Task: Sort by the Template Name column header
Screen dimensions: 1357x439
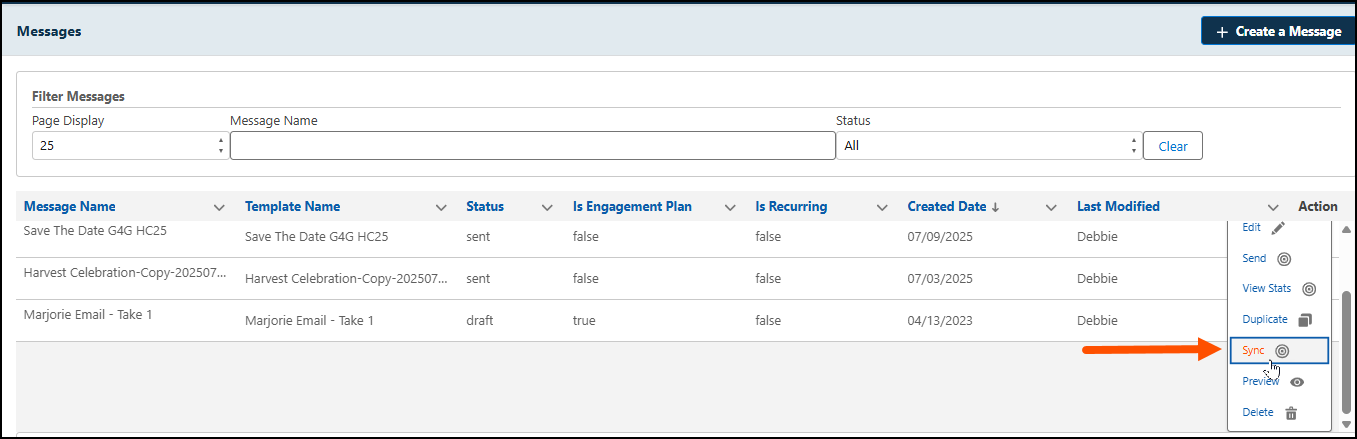Action: tap(292, 207)
